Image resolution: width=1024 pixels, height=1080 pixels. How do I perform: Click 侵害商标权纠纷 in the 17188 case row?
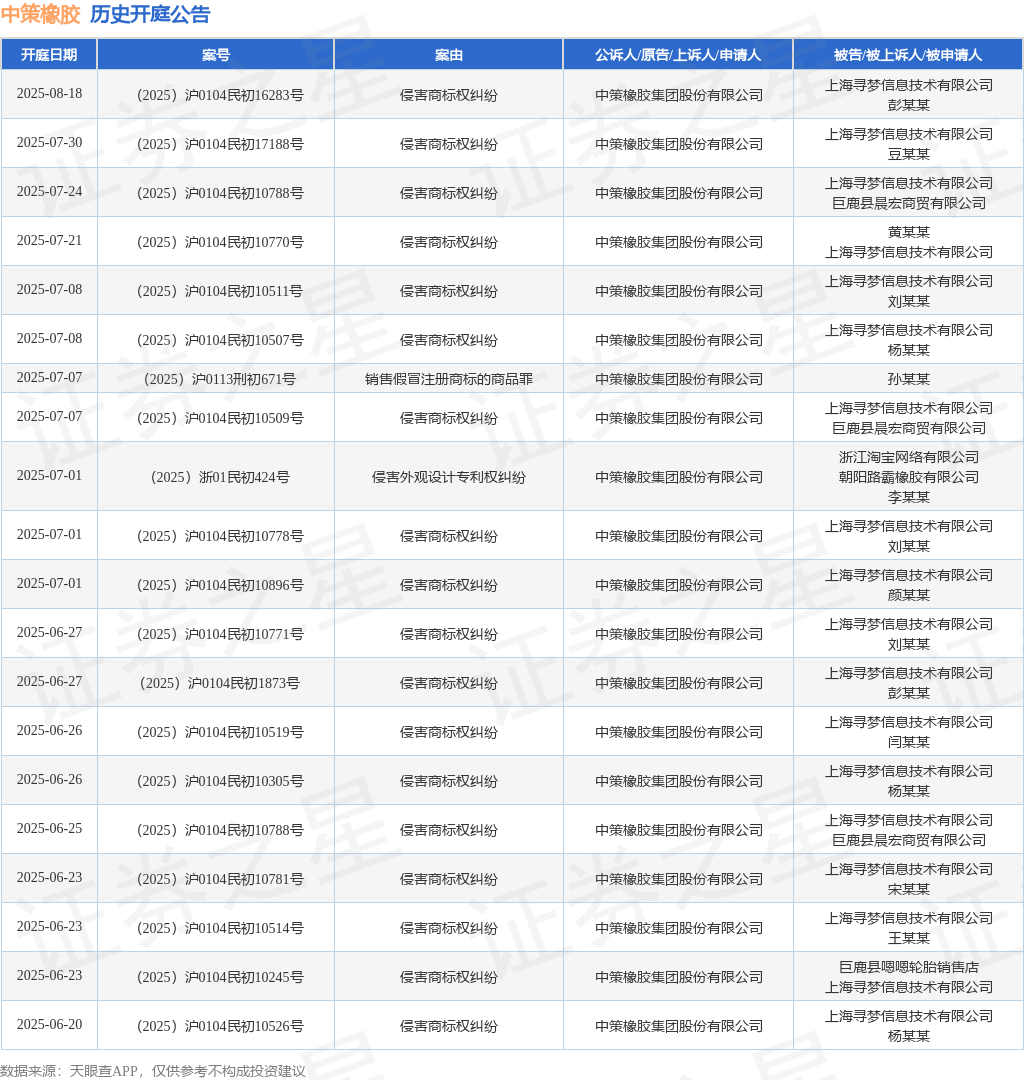point(448,145)
